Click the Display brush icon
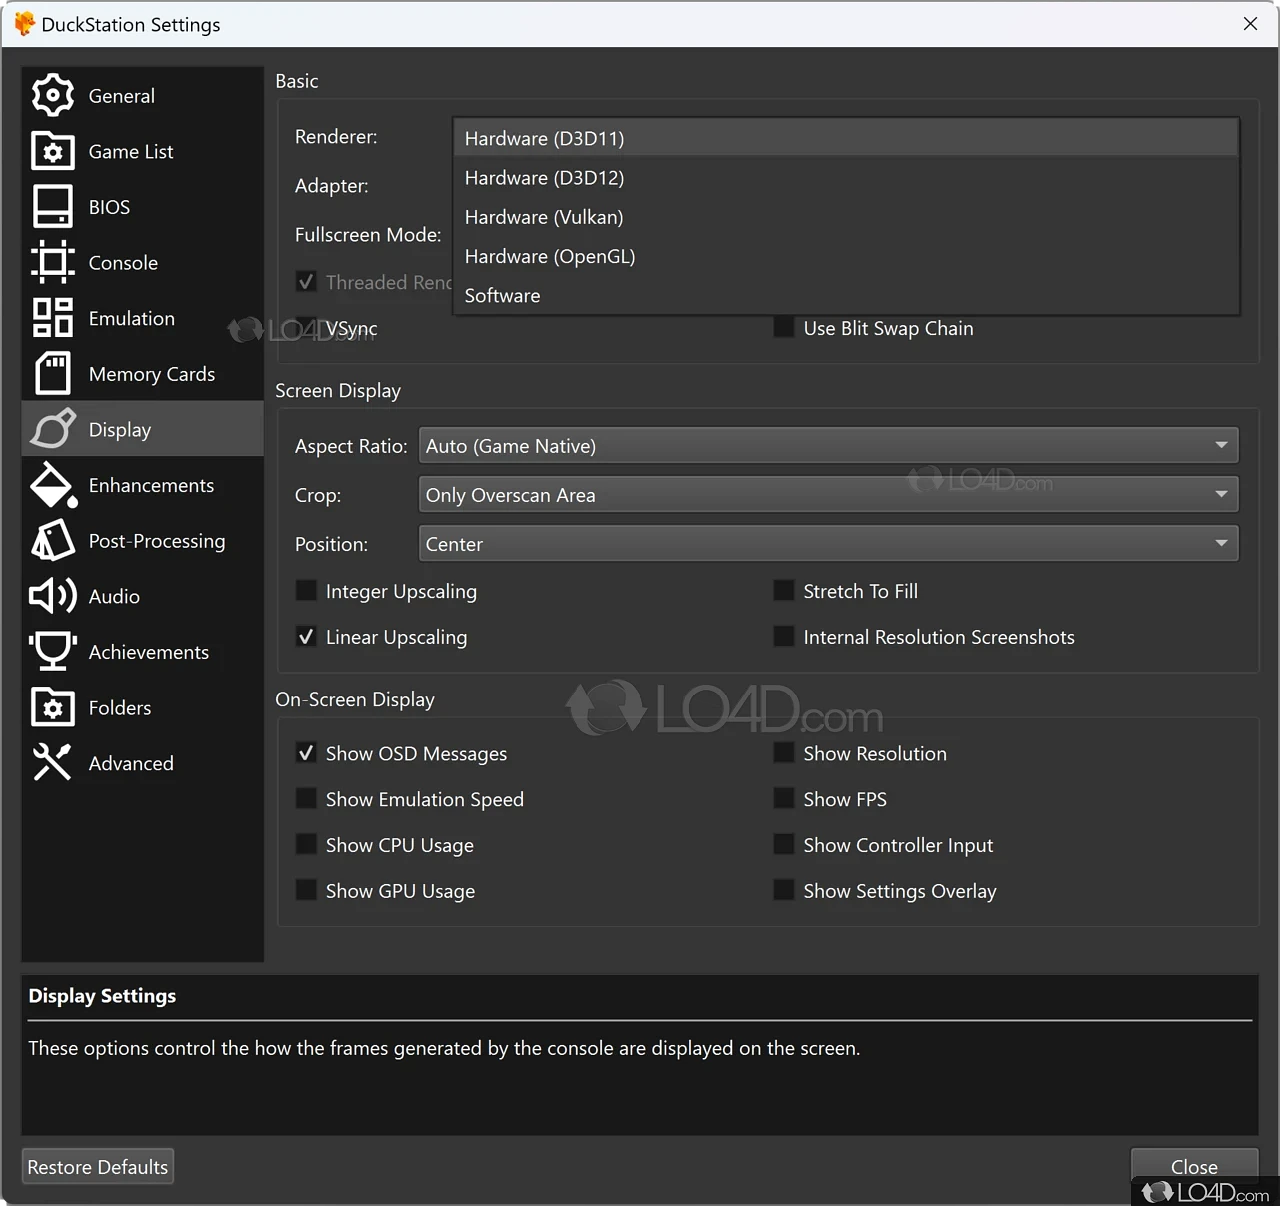1280x1206 pixels. 53,429
